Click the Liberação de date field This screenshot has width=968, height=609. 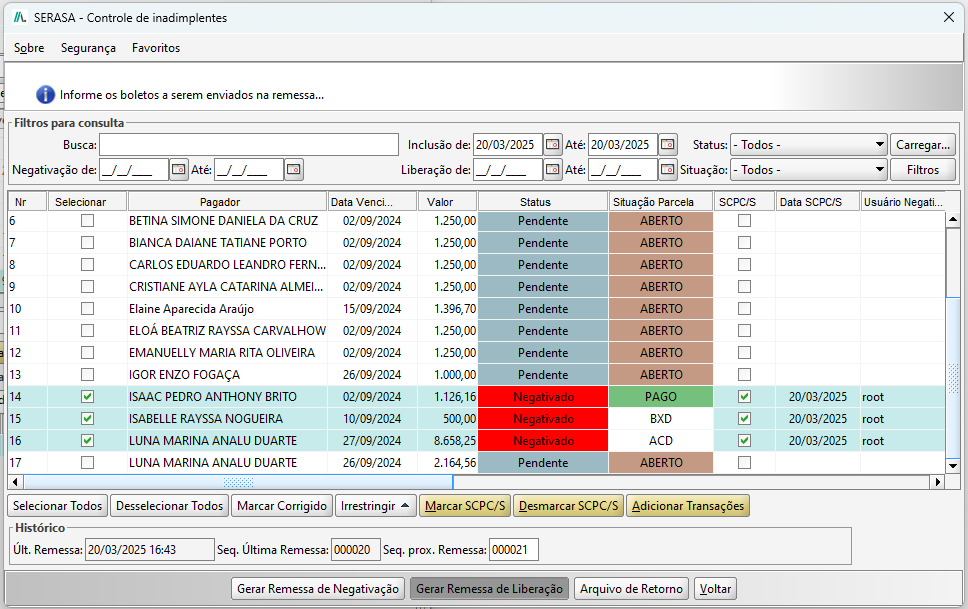click(508, 169)
